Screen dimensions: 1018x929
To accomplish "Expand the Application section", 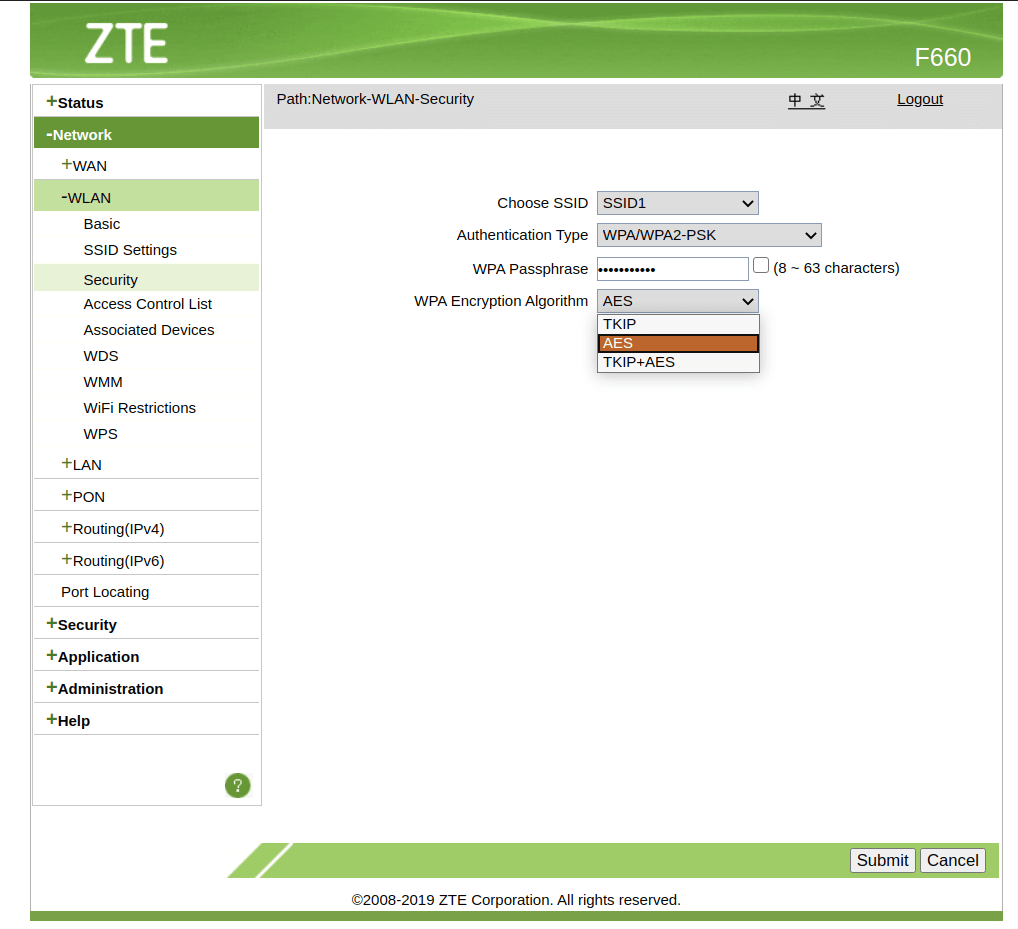I will coord(92,656).
